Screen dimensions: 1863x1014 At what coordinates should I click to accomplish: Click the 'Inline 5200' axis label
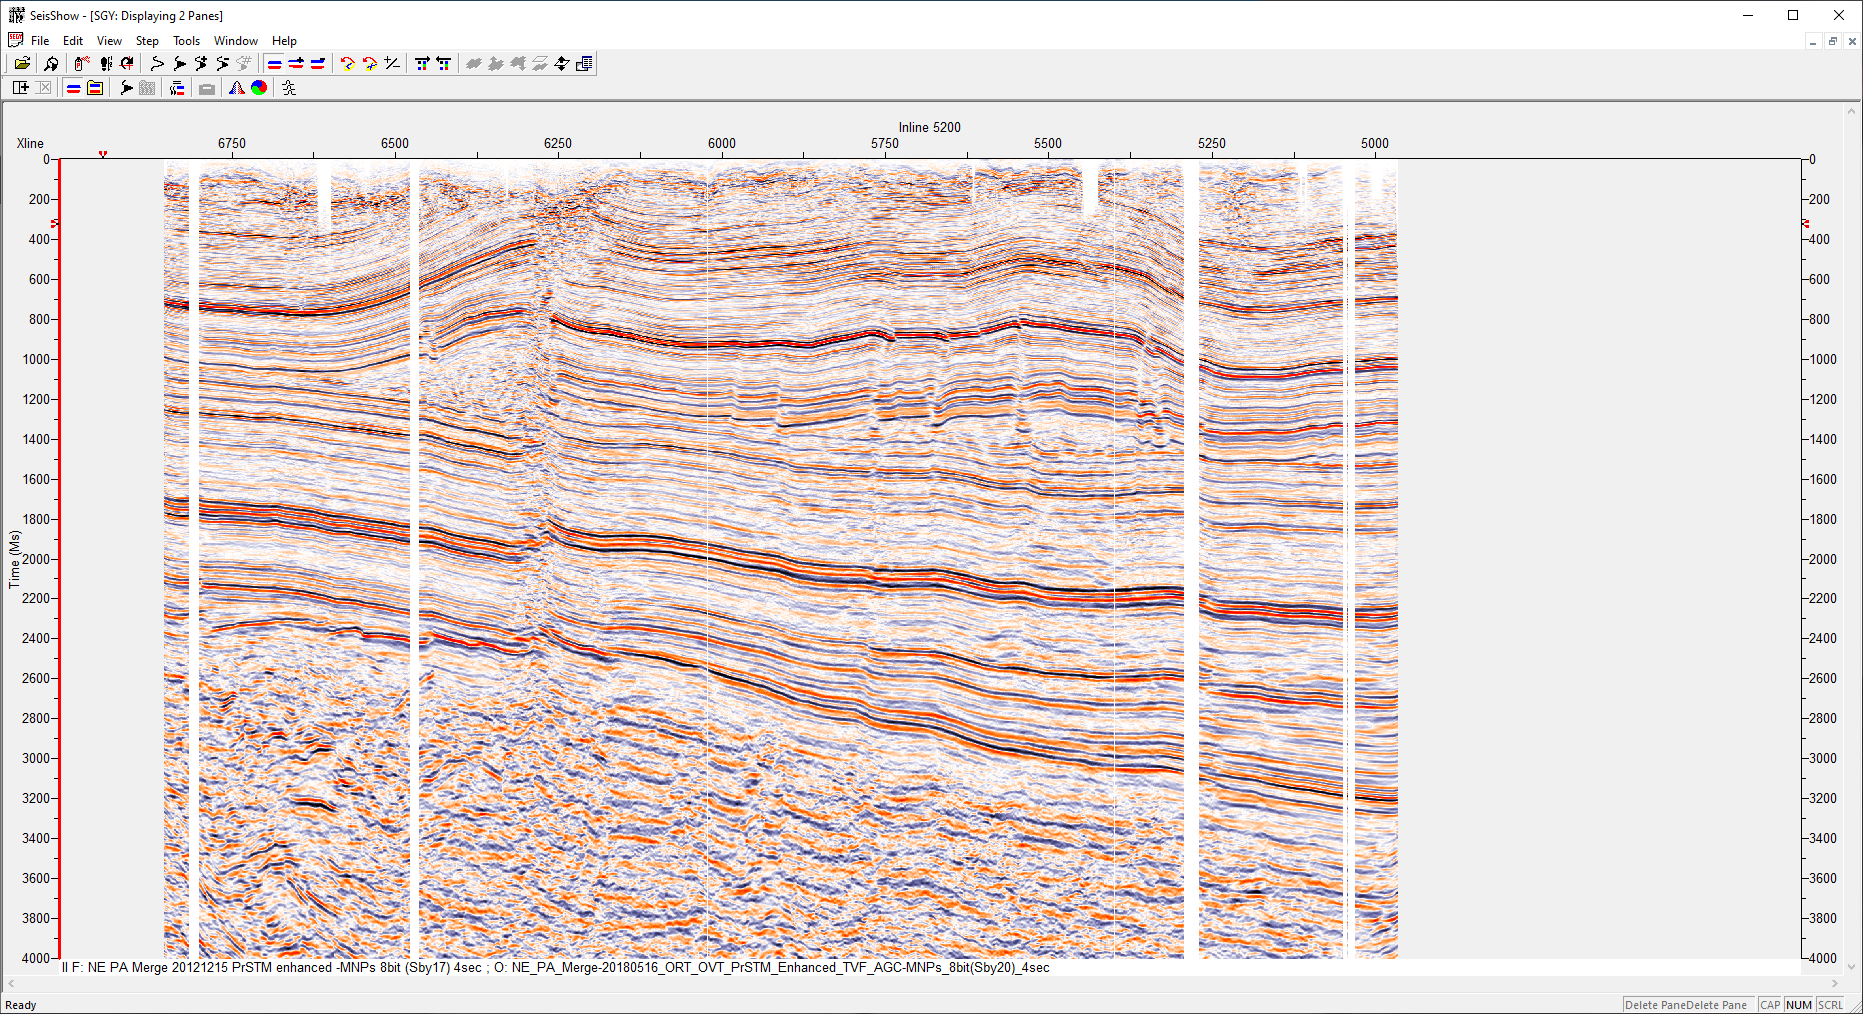click(x=929, y=127)
